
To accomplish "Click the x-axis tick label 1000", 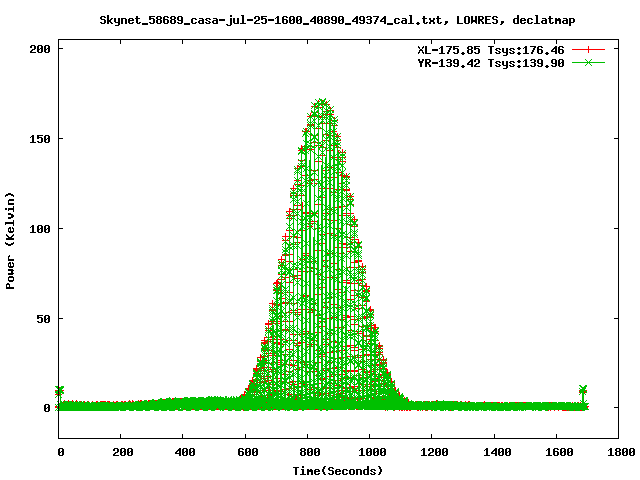I will pyautogui.click(x=372, y=452).
